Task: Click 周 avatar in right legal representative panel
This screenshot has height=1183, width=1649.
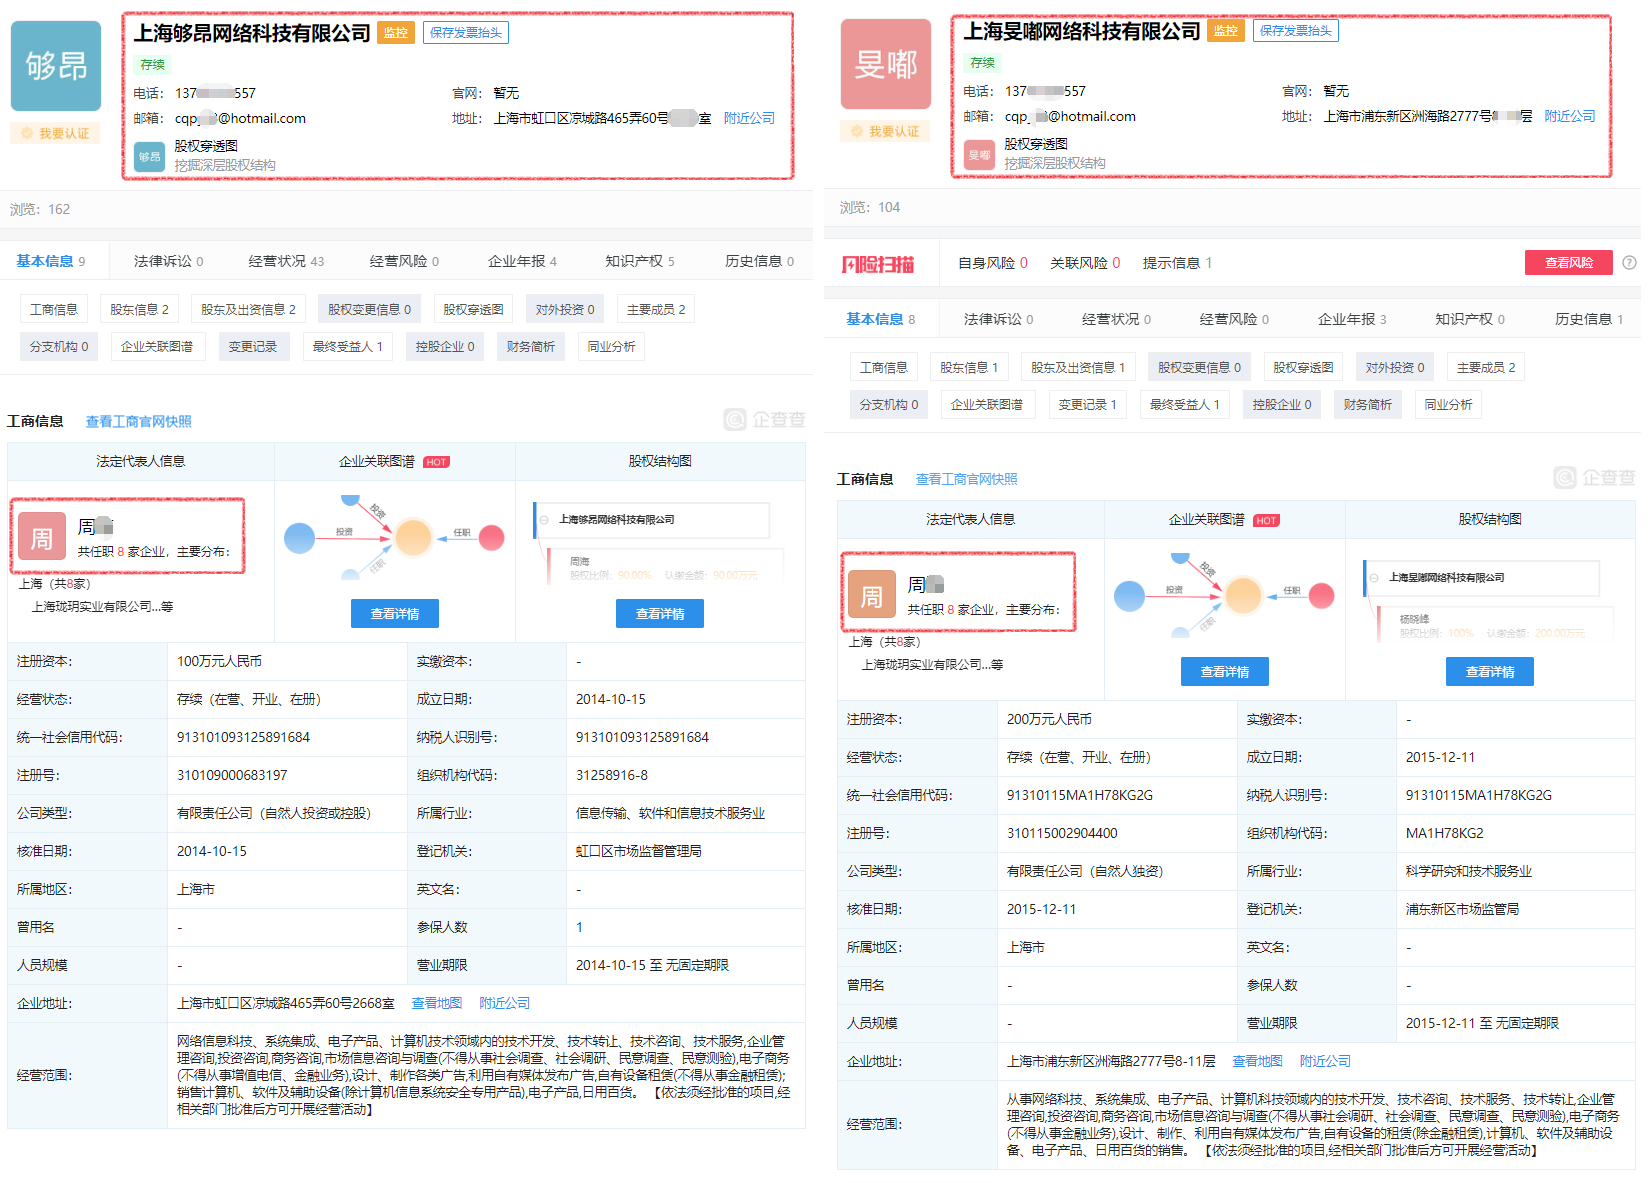Action: 872,595
